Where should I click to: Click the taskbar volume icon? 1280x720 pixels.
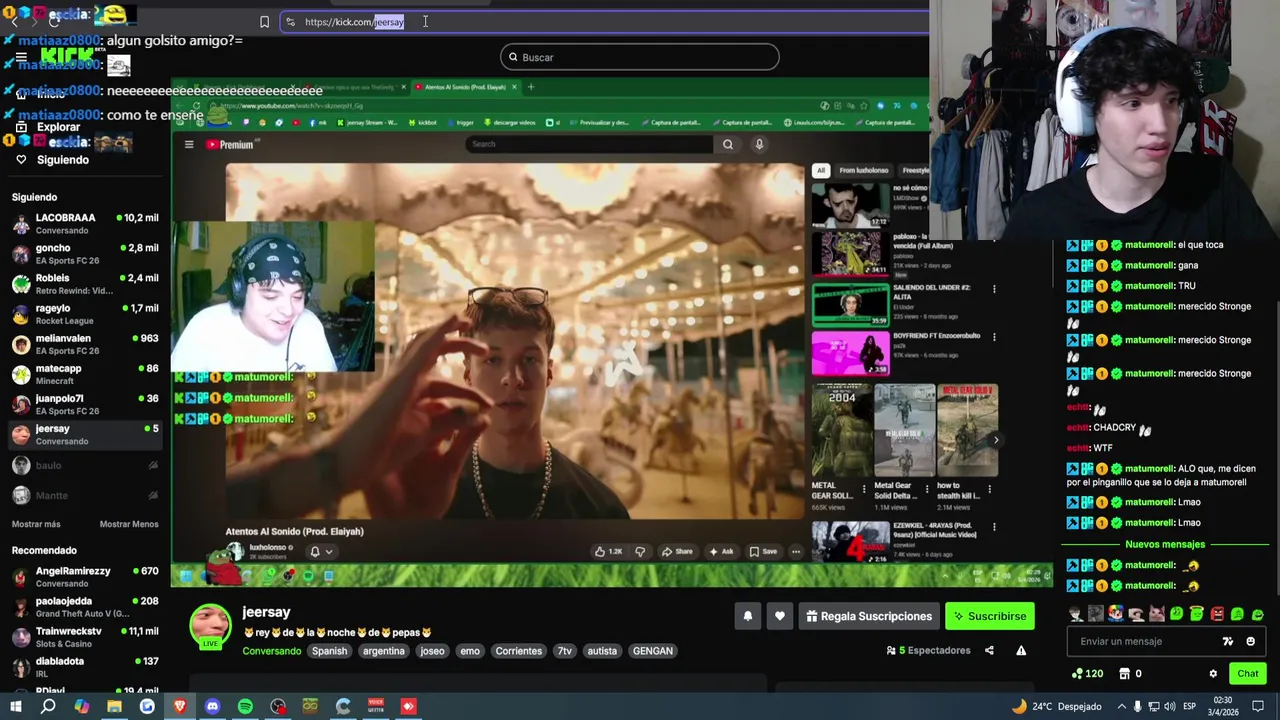tap(1172, 706)
